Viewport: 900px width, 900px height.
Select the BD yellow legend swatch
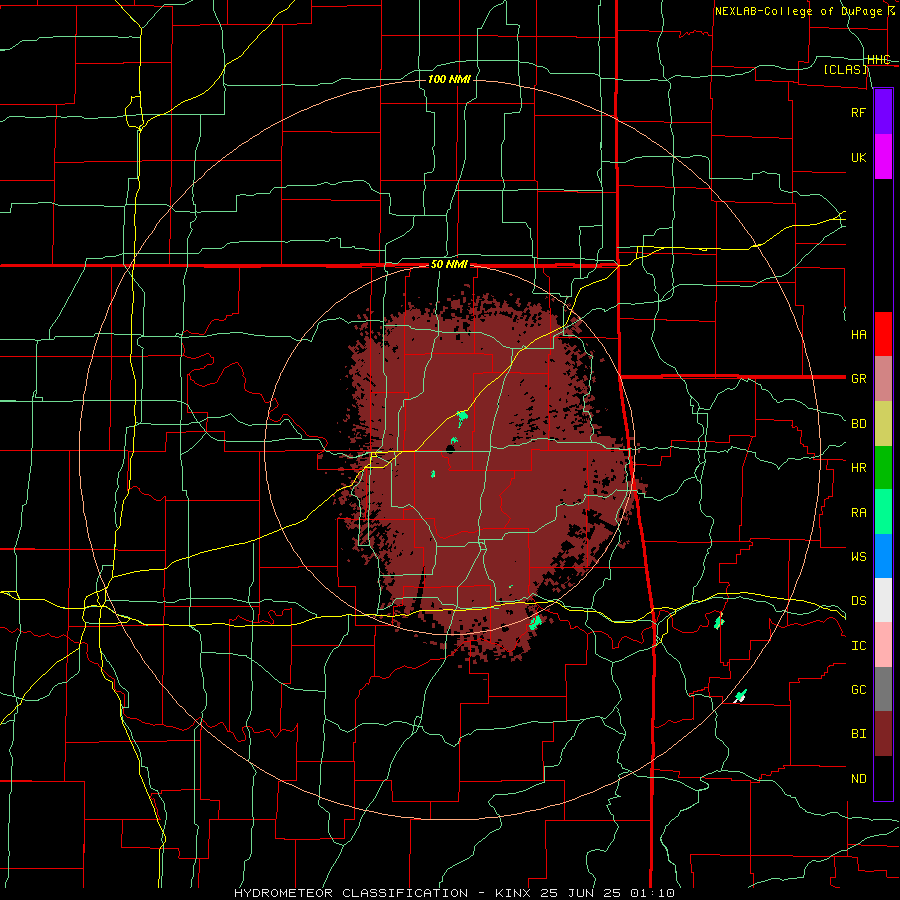coord(883,424)
